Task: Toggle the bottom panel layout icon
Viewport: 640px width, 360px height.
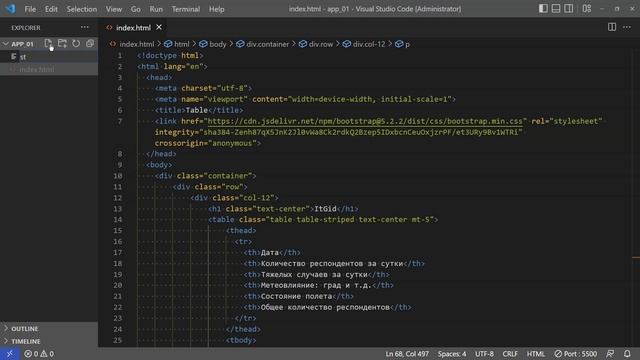Action: [x=556, y=9]
